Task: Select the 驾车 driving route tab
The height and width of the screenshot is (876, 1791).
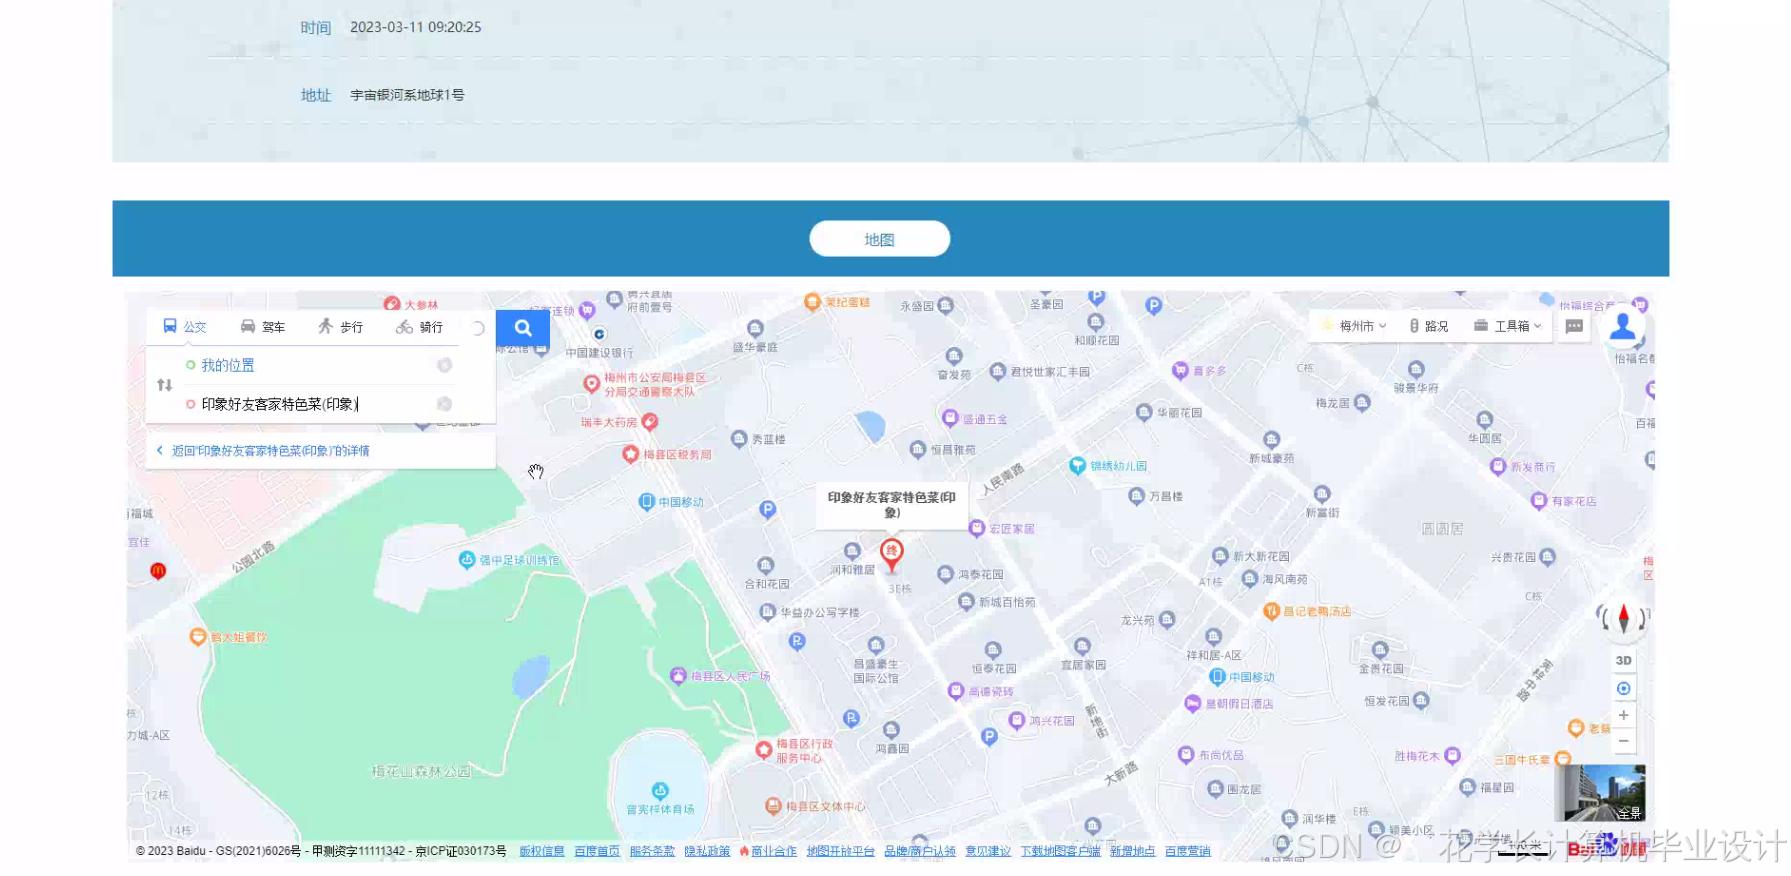Action: coord(263,327)
